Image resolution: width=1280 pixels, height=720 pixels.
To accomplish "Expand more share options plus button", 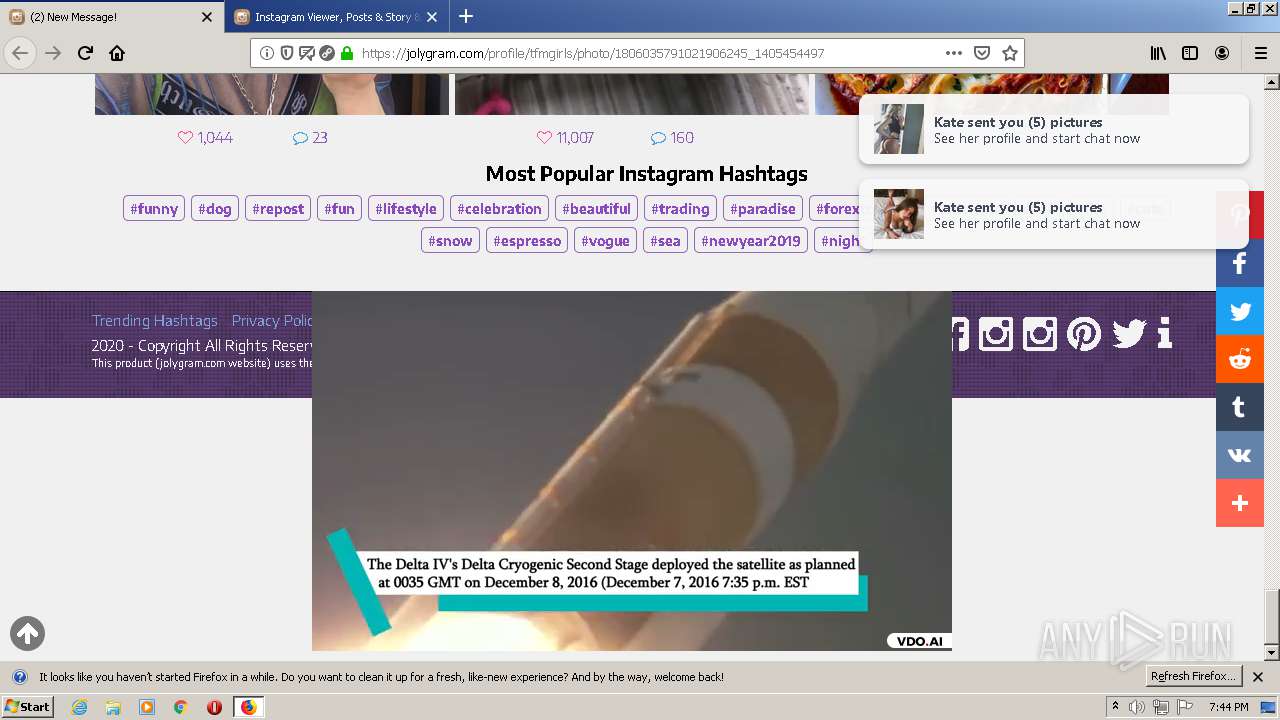I will pos(1240,503).
